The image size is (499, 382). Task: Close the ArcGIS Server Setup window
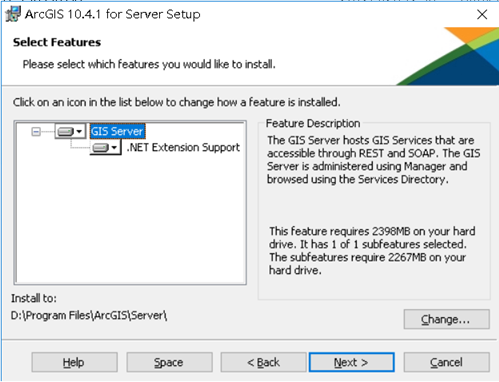(x=482, y=14)
